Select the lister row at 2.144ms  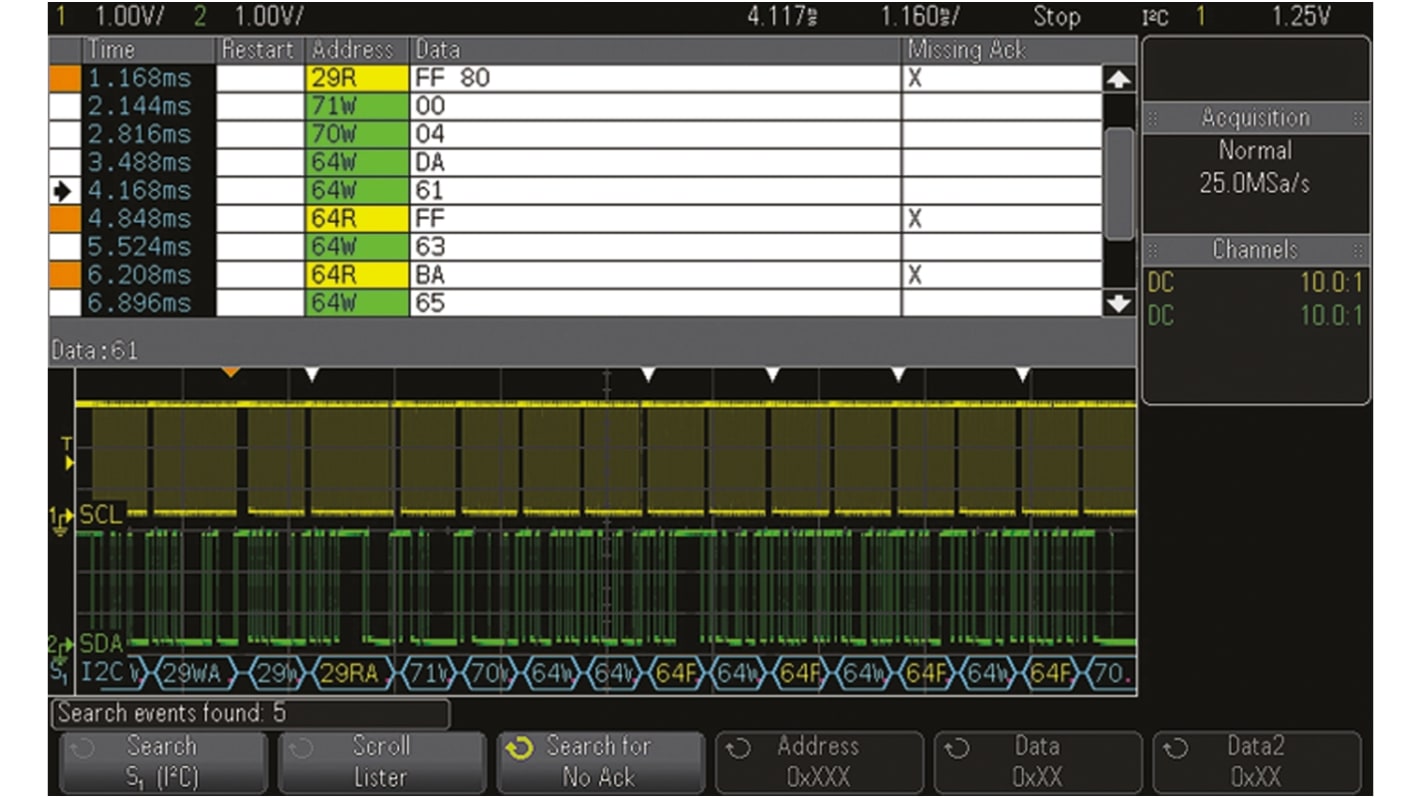point(576,106)
